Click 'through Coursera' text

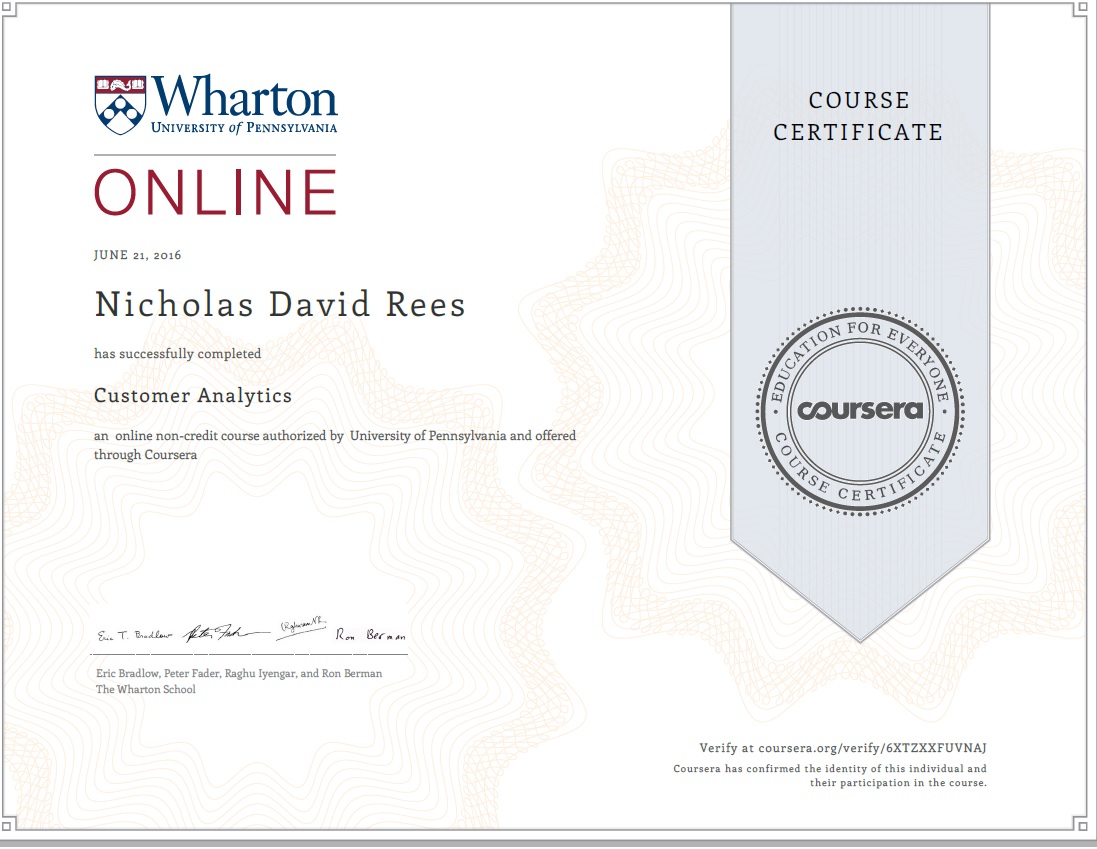coord(146,455)
